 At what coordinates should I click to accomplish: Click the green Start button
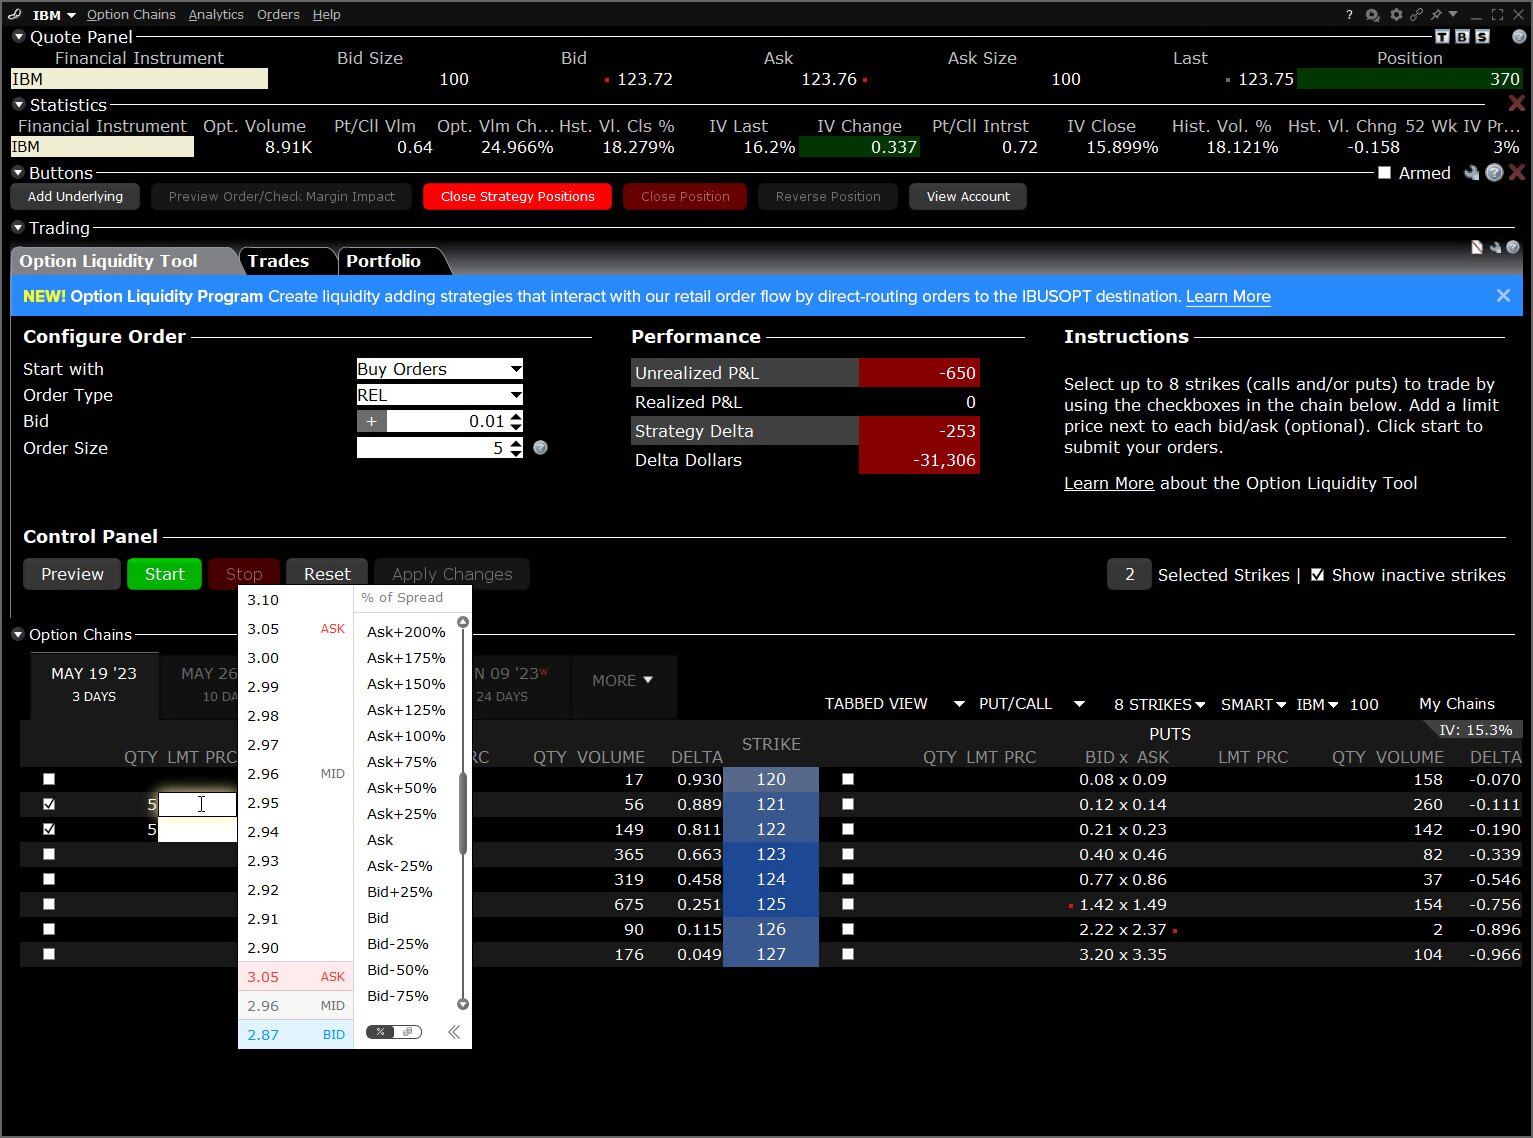[x=164, y=574]
